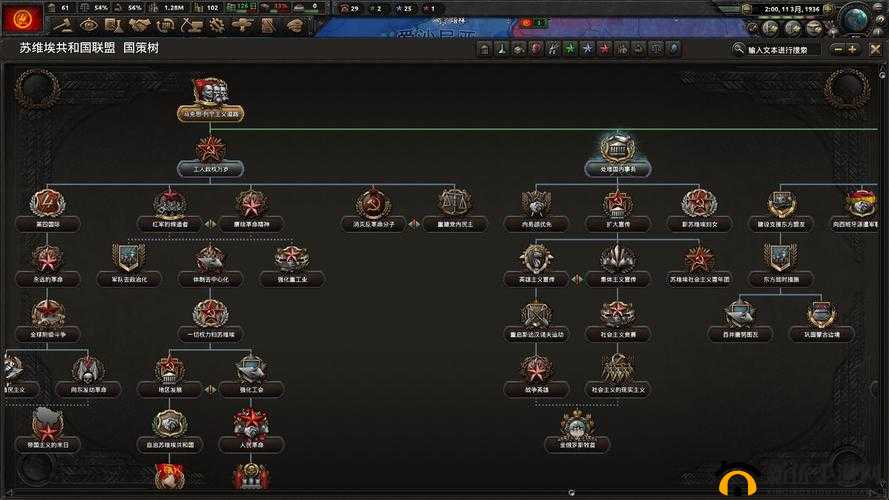This screenshot has width=889, height=500.
Task: Select the 军队去政治化 focus
Action: tap(129, 265)
